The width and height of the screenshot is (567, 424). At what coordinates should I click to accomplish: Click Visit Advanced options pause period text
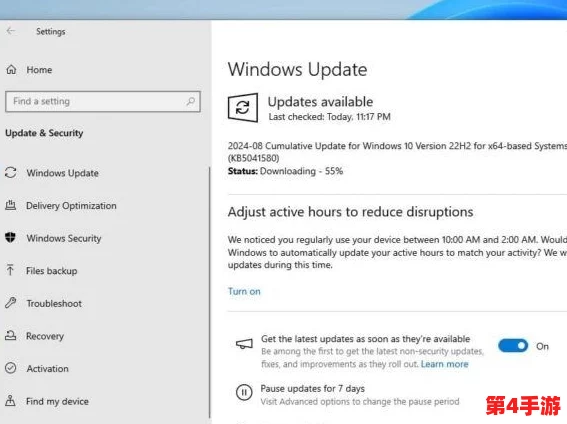[360, 402]
